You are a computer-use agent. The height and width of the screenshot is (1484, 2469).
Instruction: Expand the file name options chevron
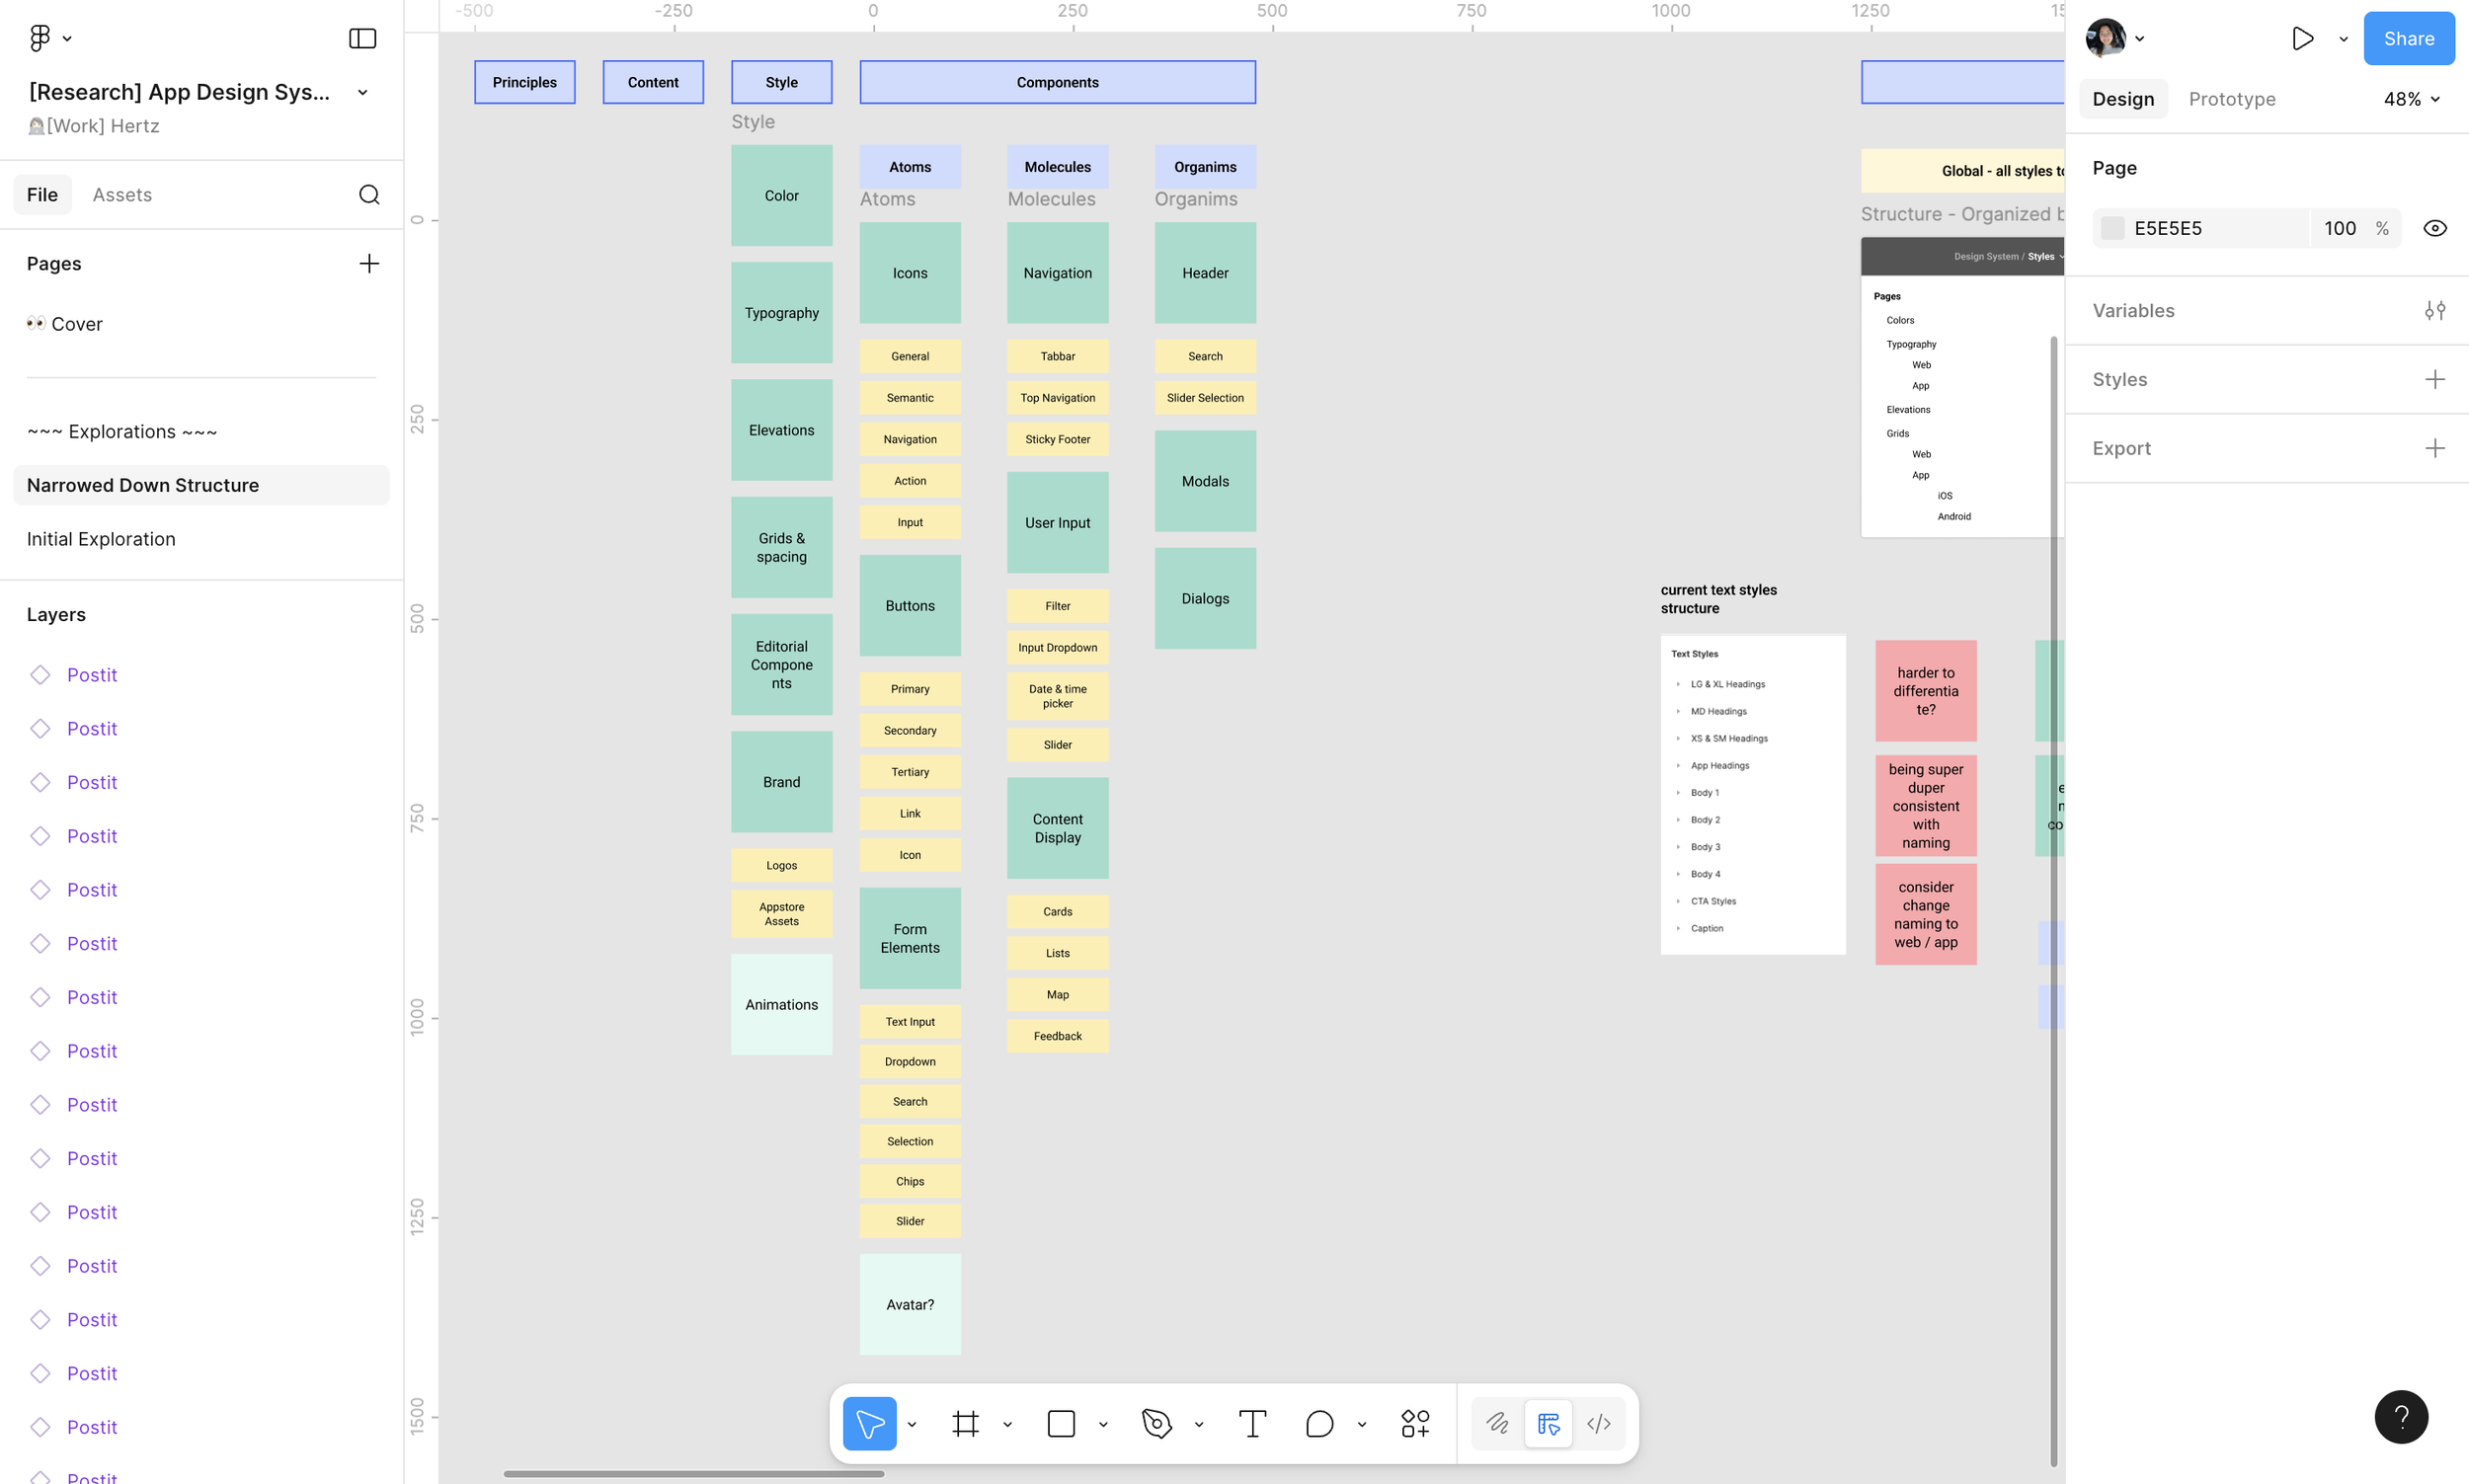pyautogui.click(x=363, y=92)
